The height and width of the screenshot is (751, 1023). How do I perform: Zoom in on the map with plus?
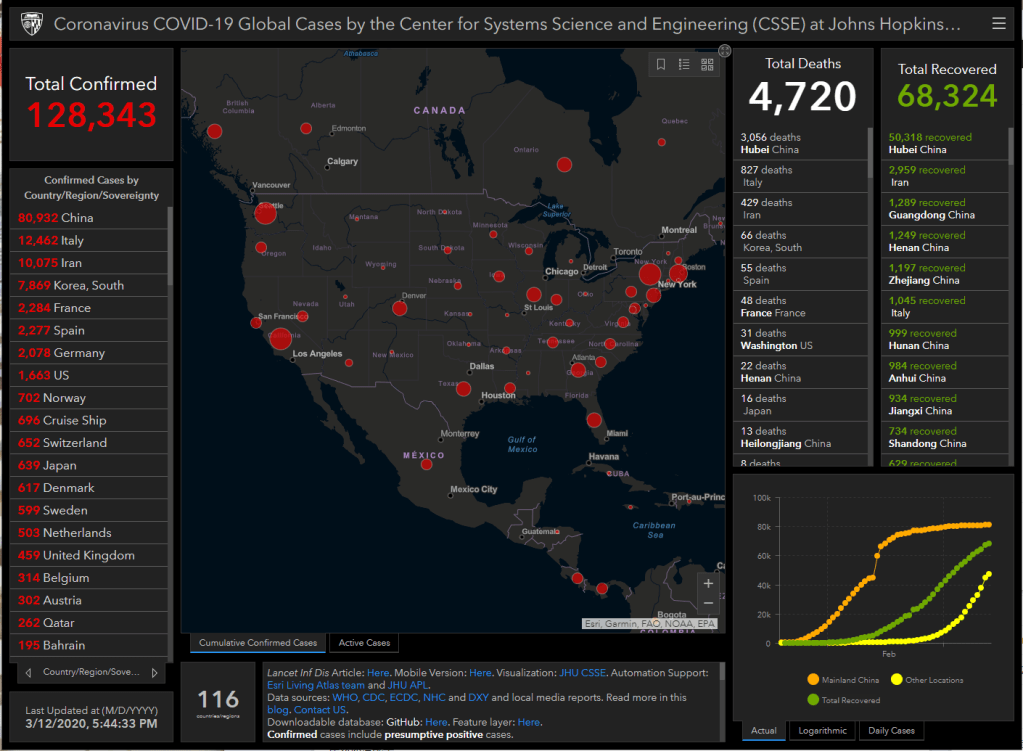(708, 583)
